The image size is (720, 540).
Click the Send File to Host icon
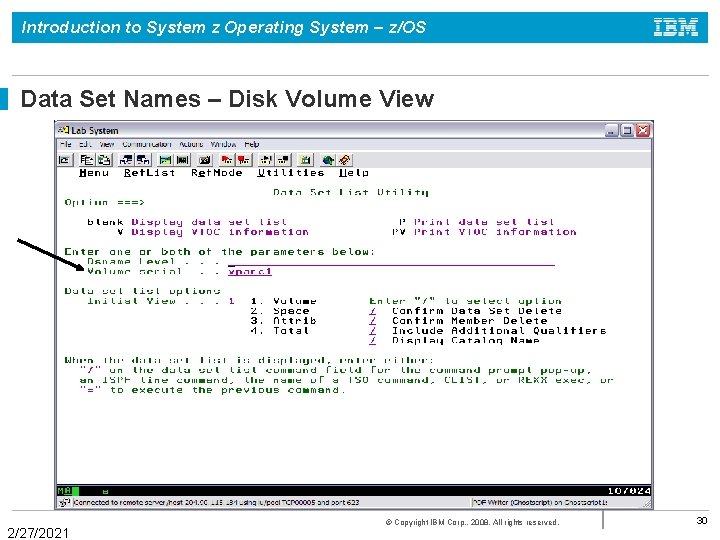coord(126,160)
